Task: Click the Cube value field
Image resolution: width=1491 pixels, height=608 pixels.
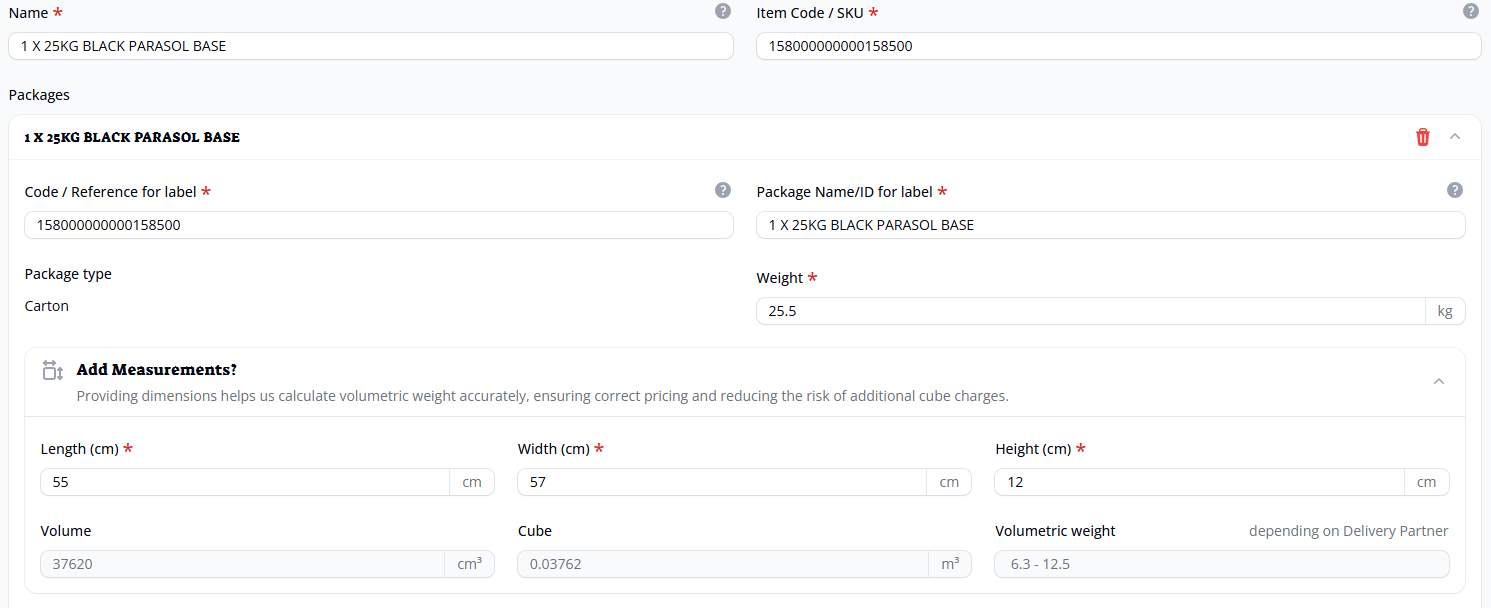Action: click(719, 564)
